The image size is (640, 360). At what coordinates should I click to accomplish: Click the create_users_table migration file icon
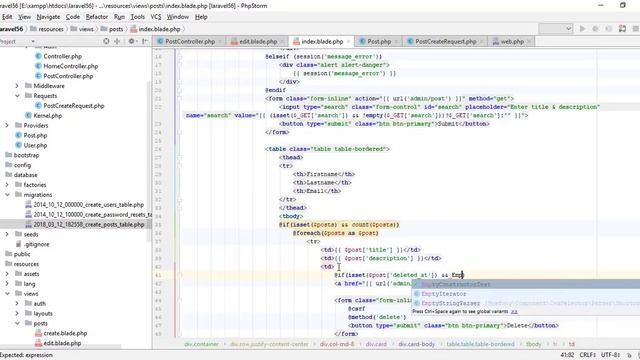(x=28, y=204)
